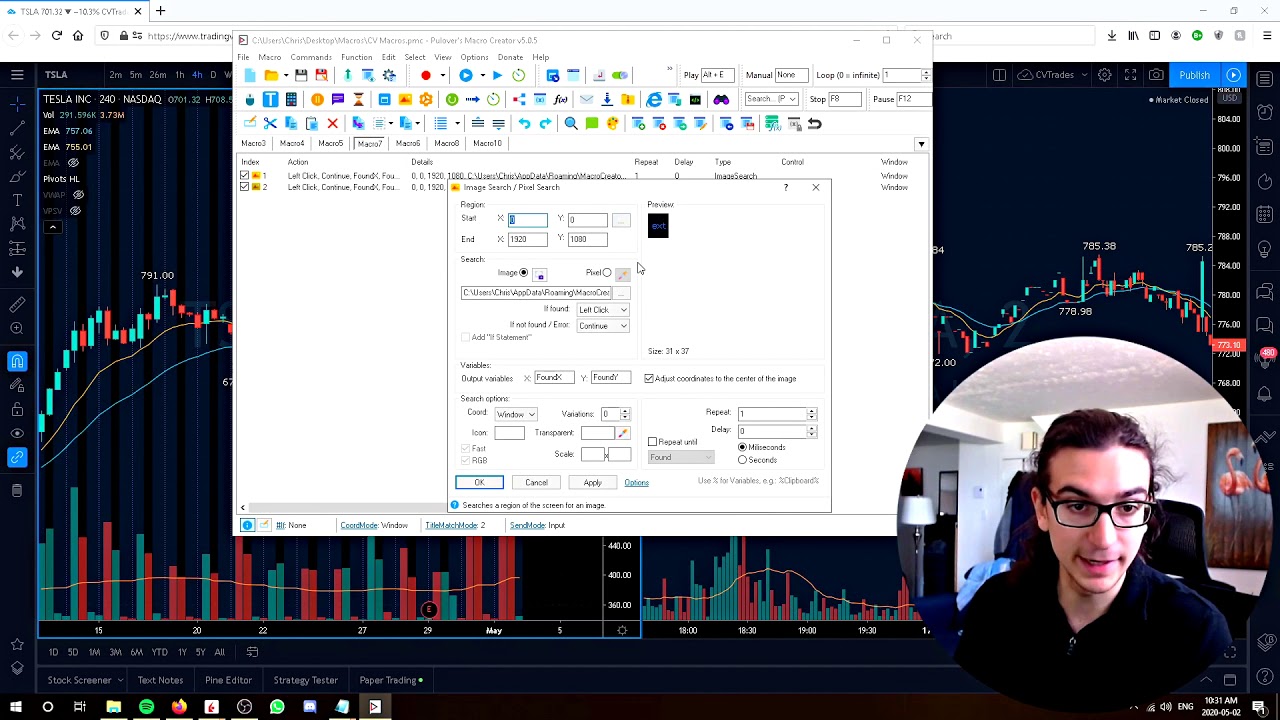1280x720 pixels.
Task: Click Apply in Image Search dialog
Action: pos(593,483)
